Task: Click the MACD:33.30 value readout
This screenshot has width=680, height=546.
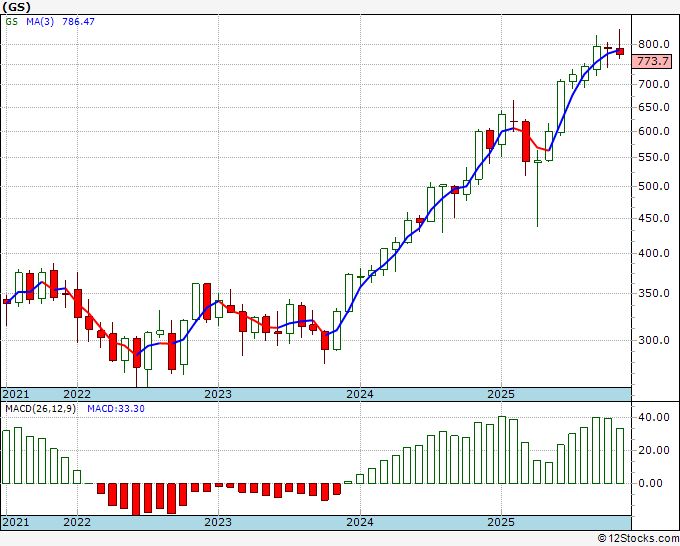Action: pyautogui.click(x=116, y=409)
